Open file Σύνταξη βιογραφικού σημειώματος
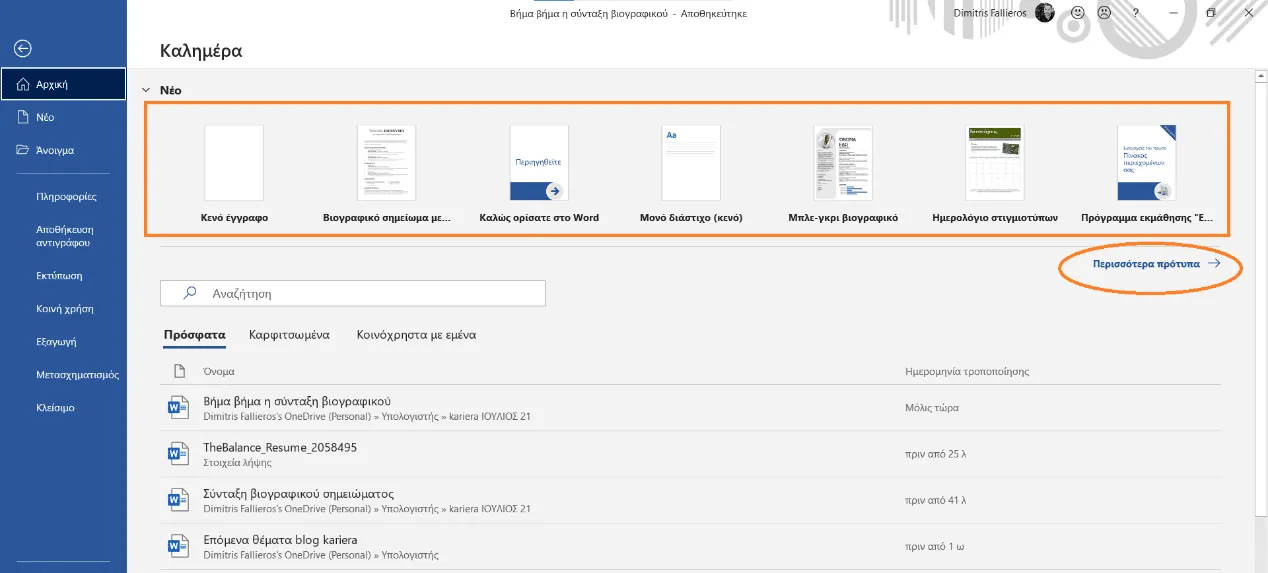The image size is (1268, 573). pos(299,493)
